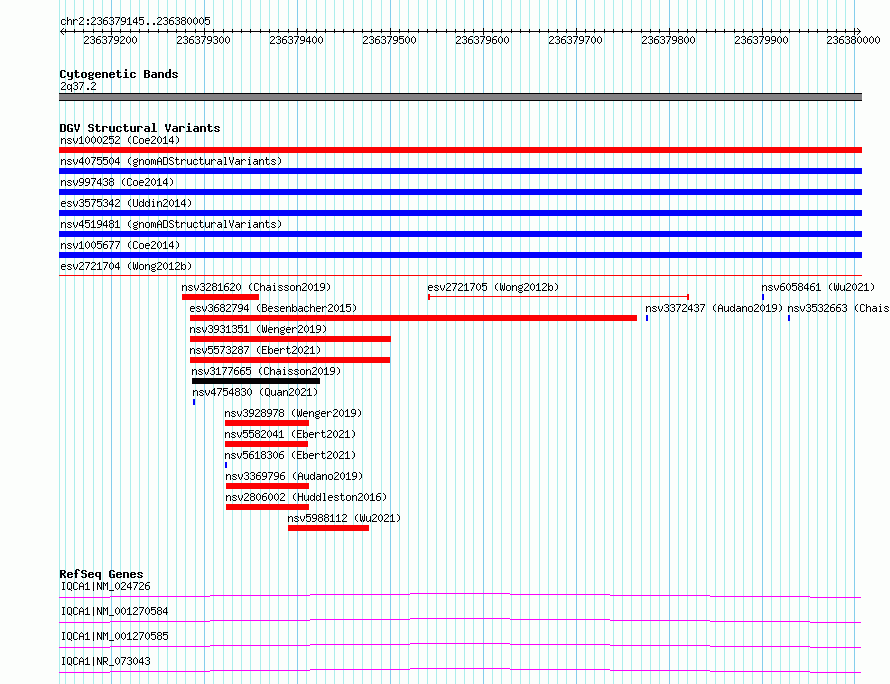This screenshot has width=890, height=684.
Task: Click the esv3682794 (Besenbacher2015) label
Action: pos(273,308)
